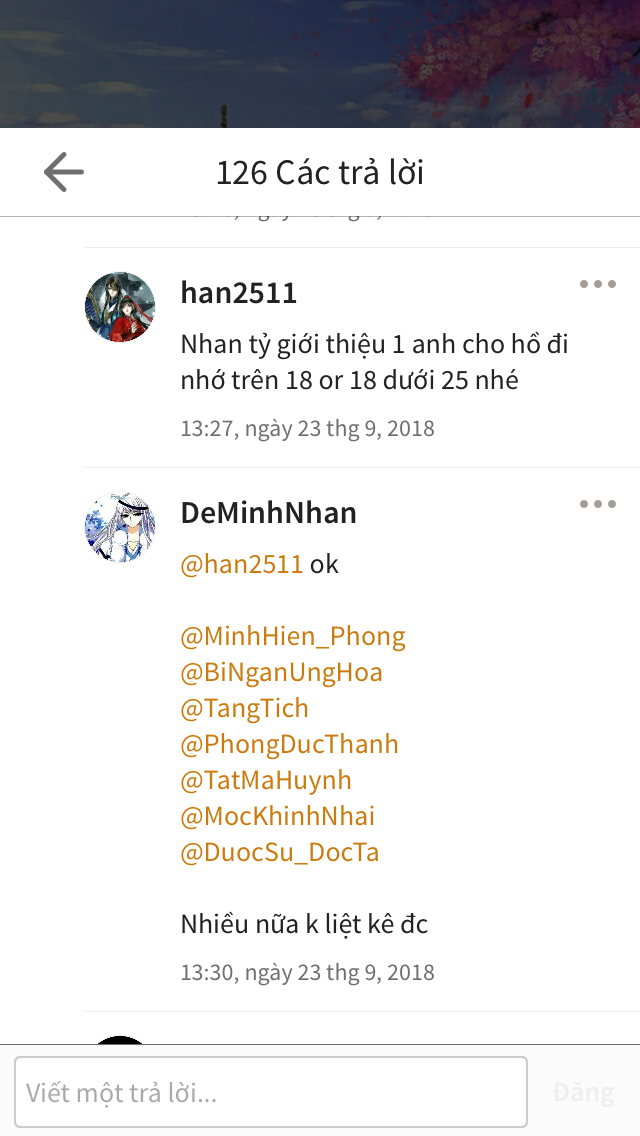This screenshot has width=640, height=1136.
Task: Tap the '126 Các trả lời' header title
Action: point(320,172)
